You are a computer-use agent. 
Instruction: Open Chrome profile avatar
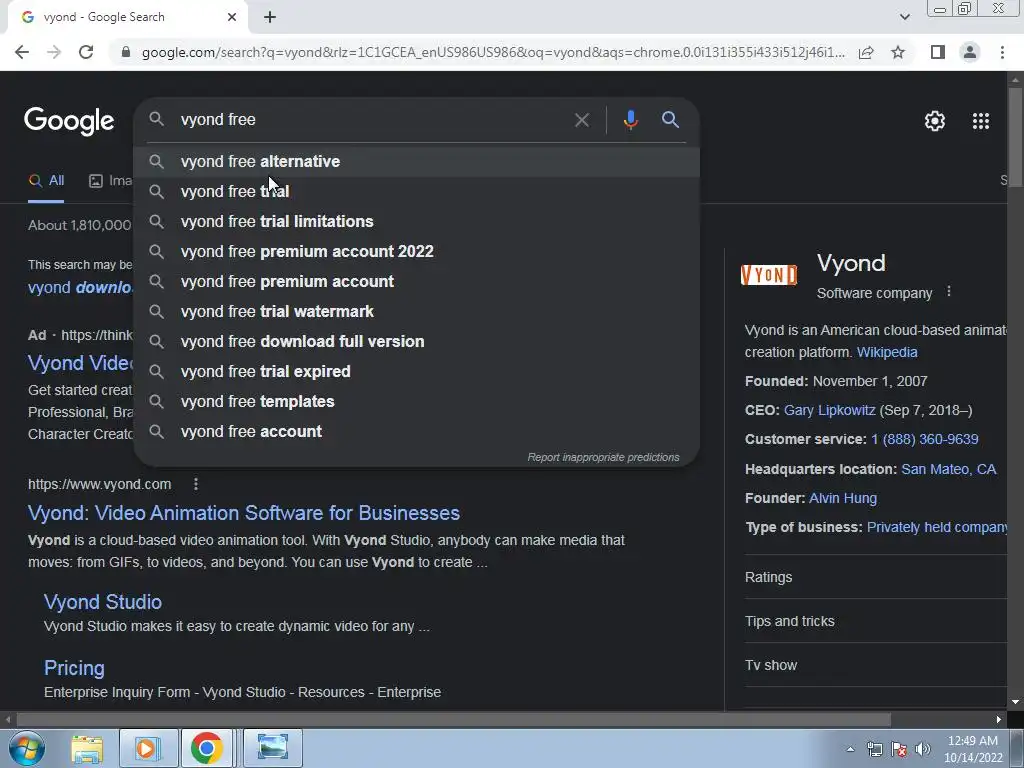970,52
